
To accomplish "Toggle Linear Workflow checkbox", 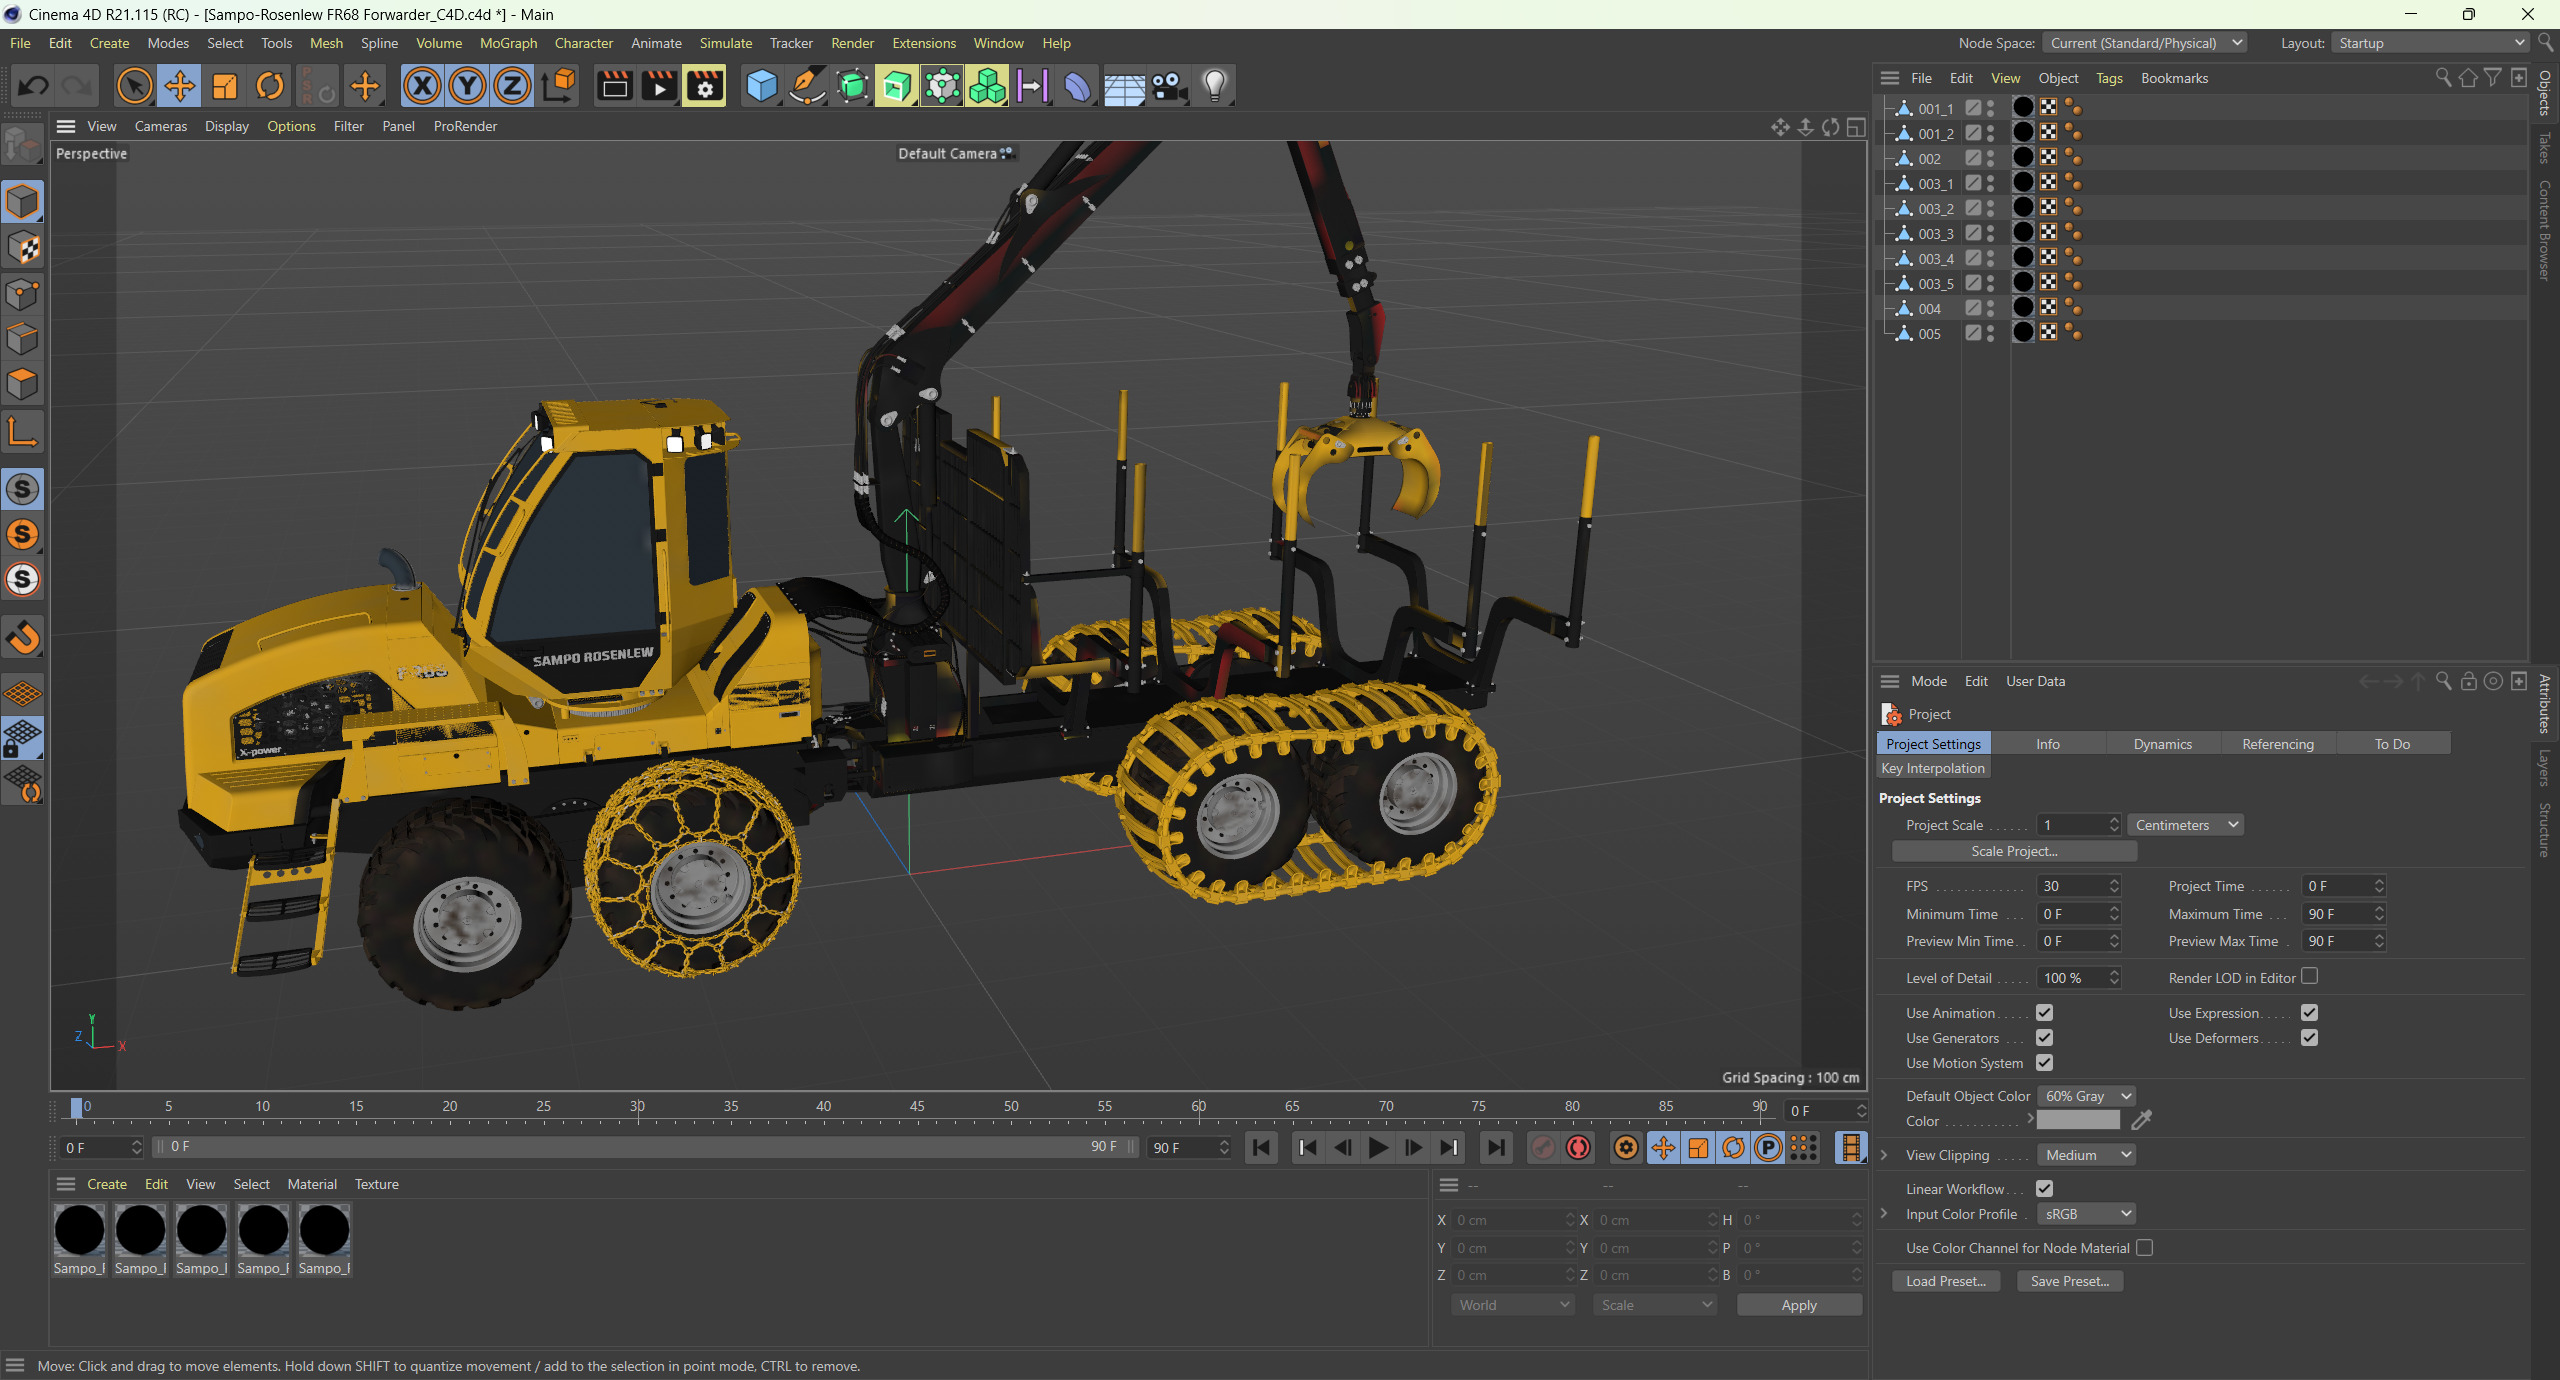I will pyautogui.click(x=2045, y=1189).
